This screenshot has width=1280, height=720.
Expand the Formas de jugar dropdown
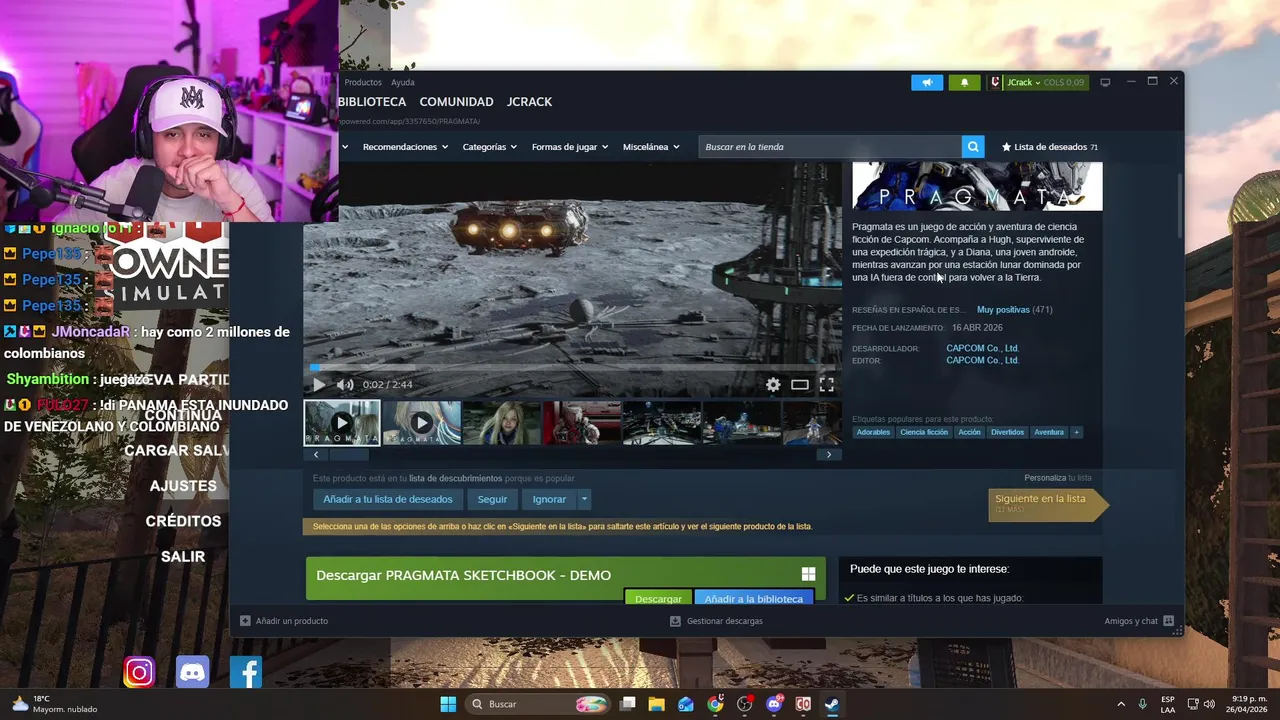[569, 147]
